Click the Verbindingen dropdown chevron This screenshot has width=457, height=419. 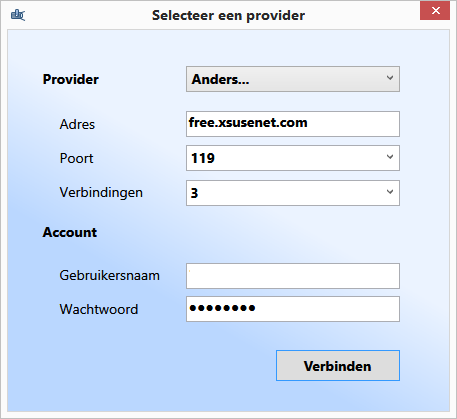390,192
